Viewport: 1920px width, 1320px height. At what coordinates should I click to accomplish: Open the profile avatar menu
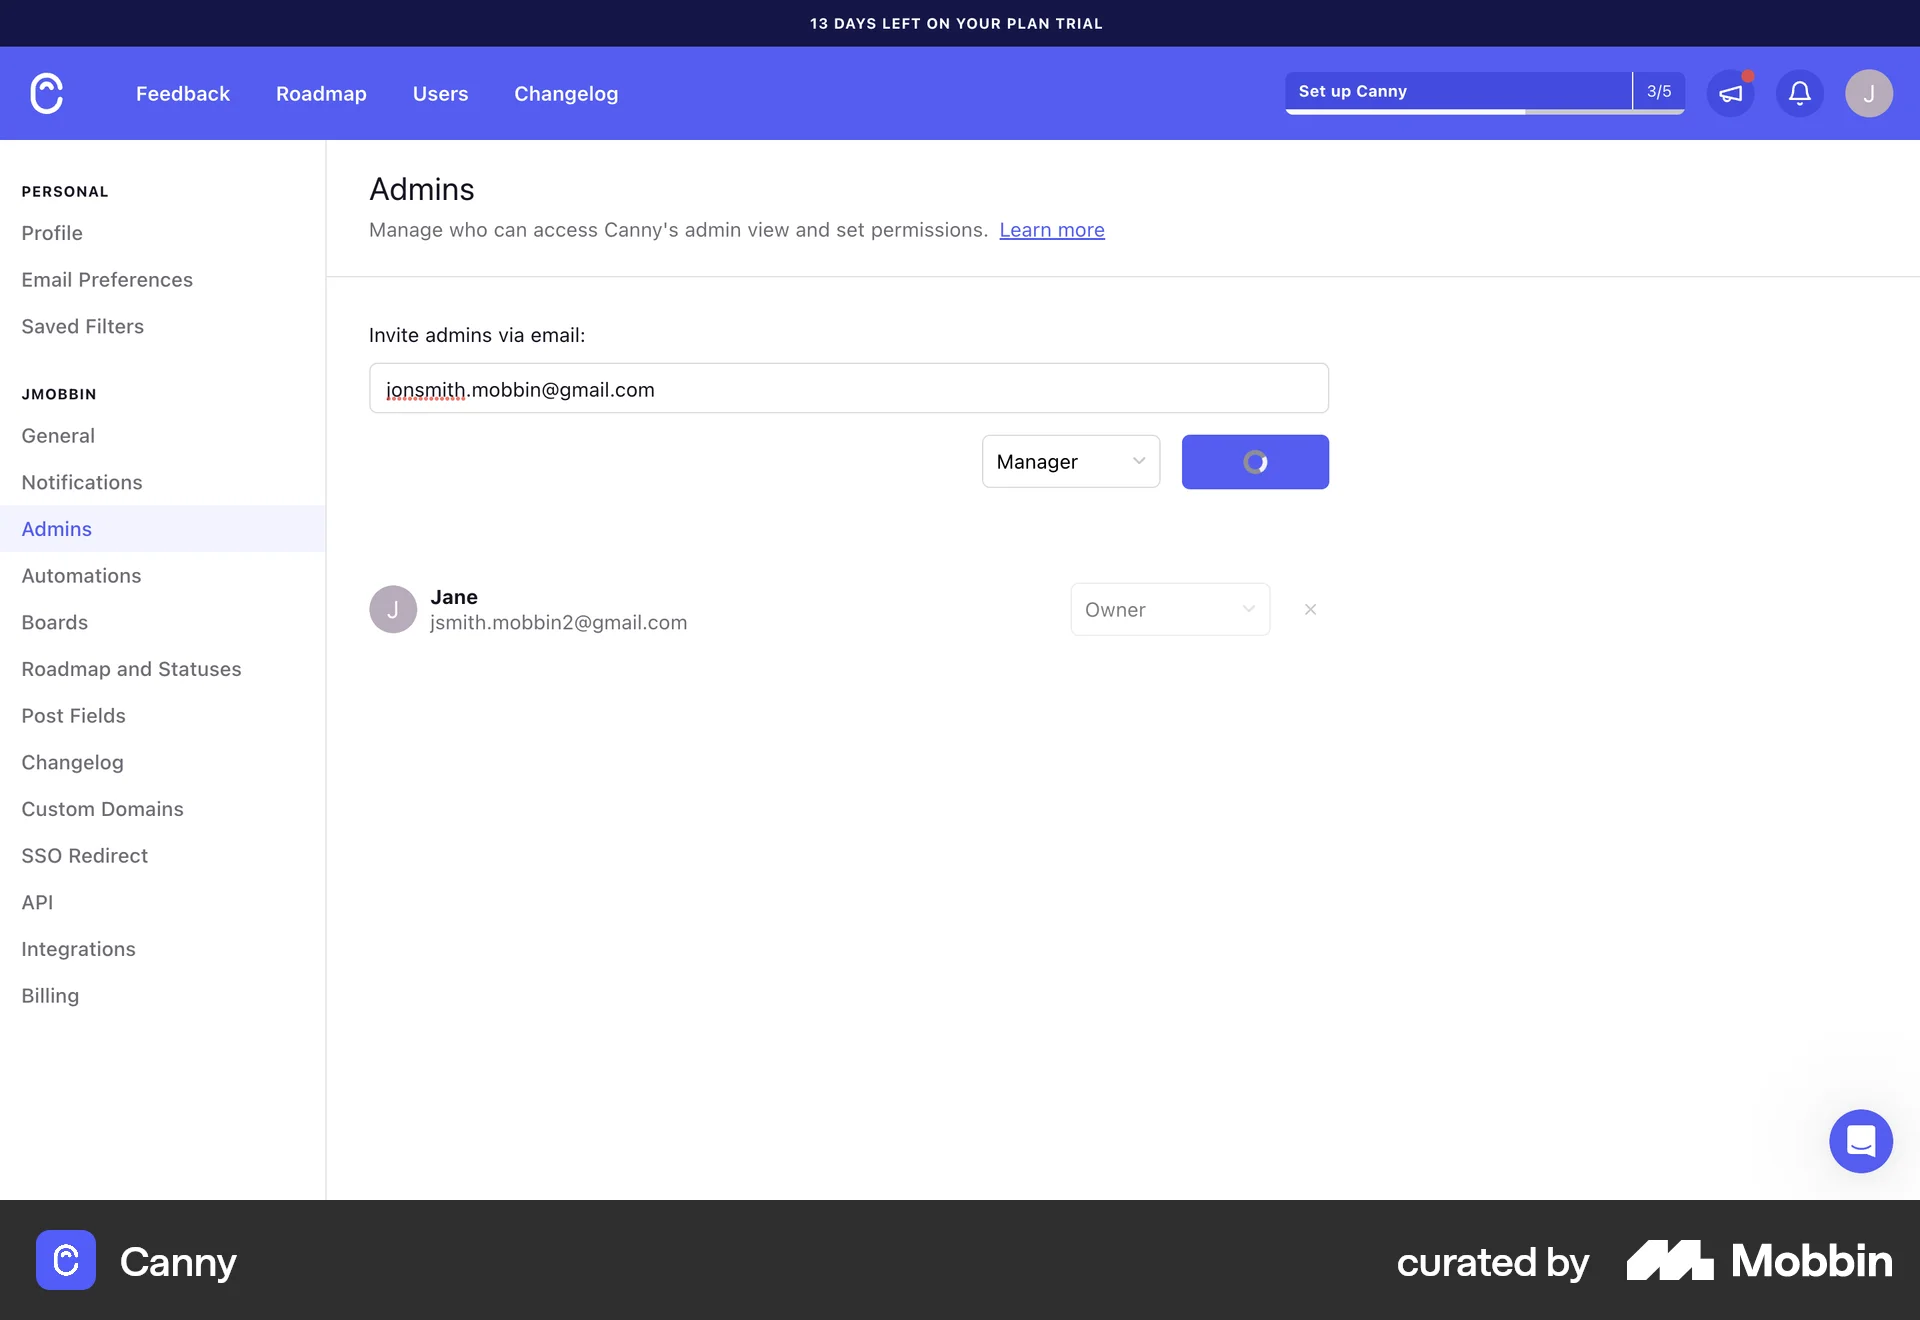pos(1868,93)
